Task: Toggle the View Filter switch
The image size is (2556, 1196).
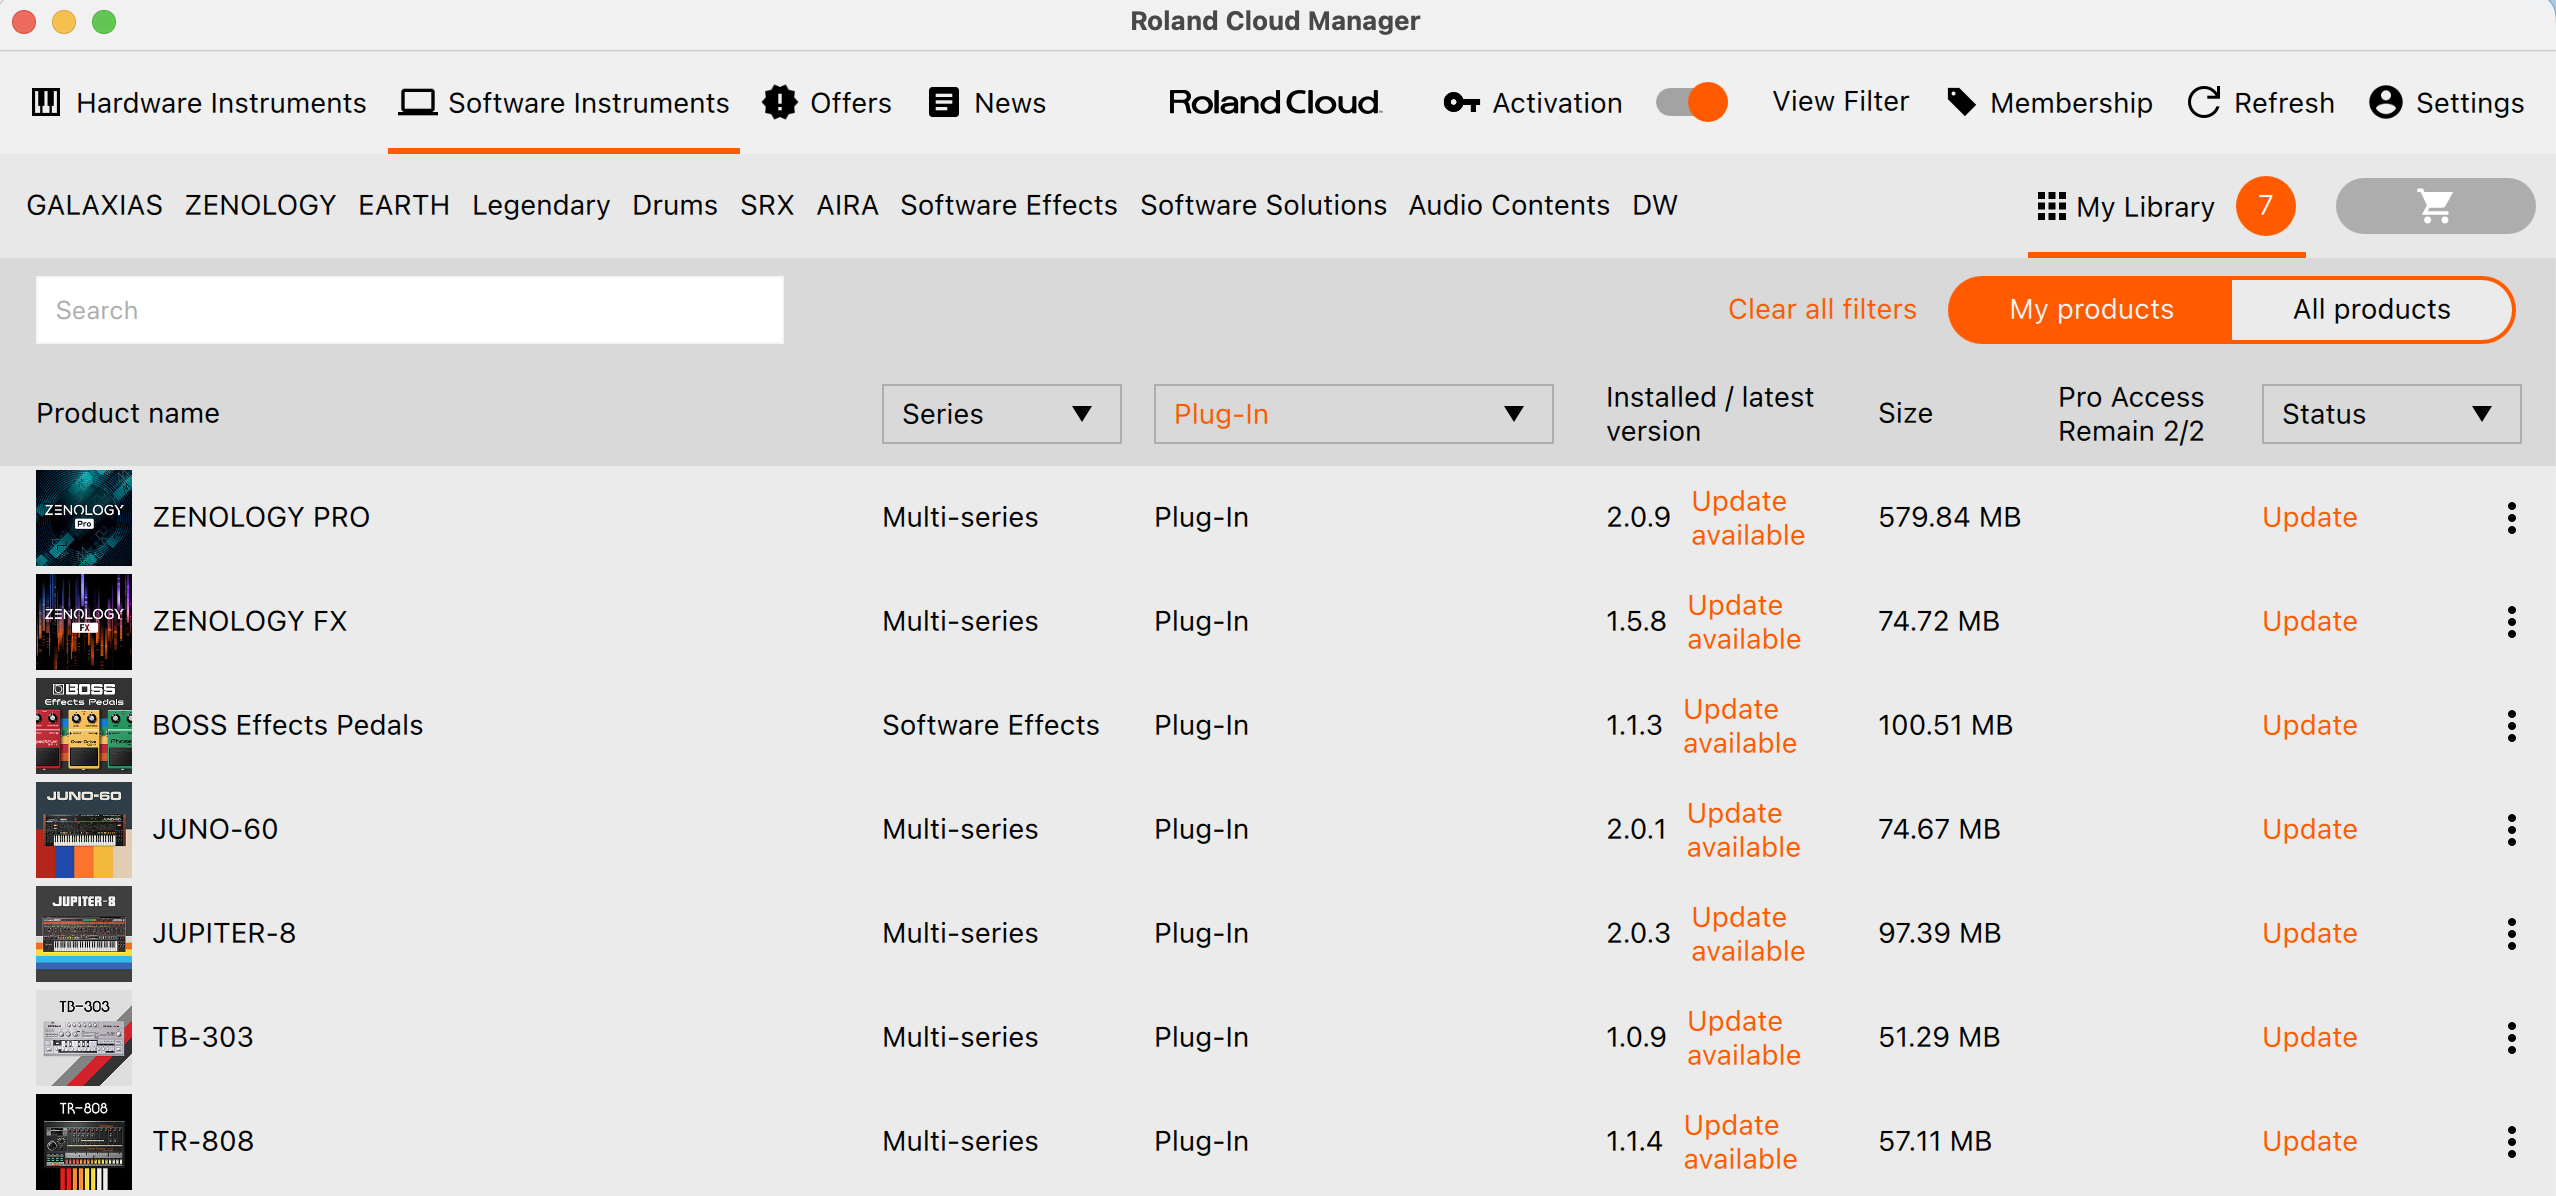Action: coord(1692,102)
